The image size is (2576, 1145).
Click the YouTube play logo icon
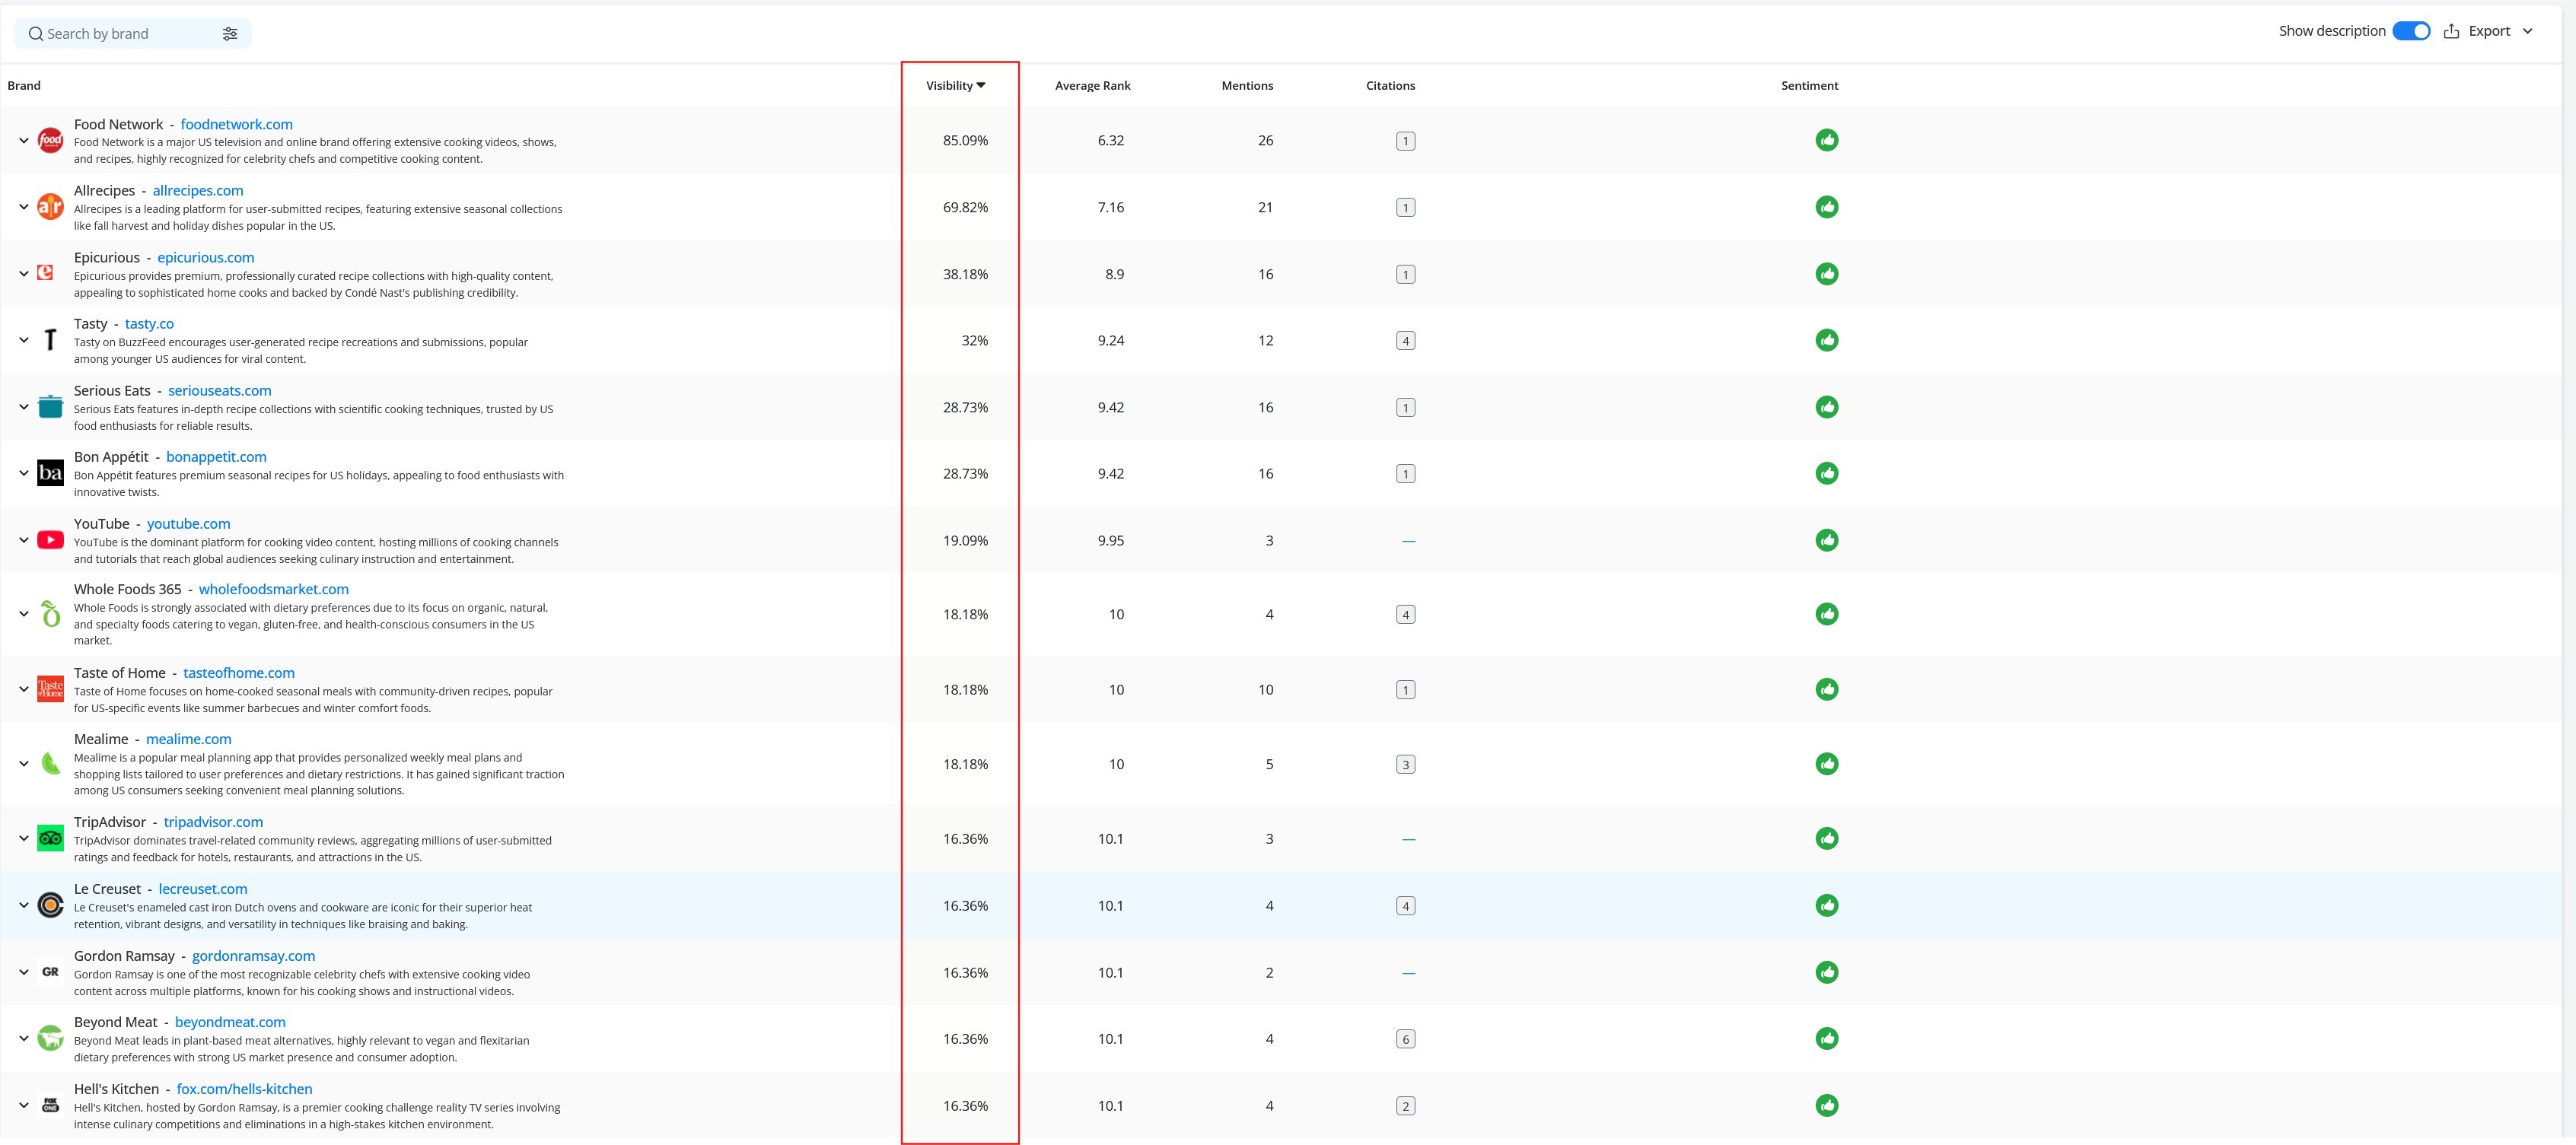[x=50, y=540]
